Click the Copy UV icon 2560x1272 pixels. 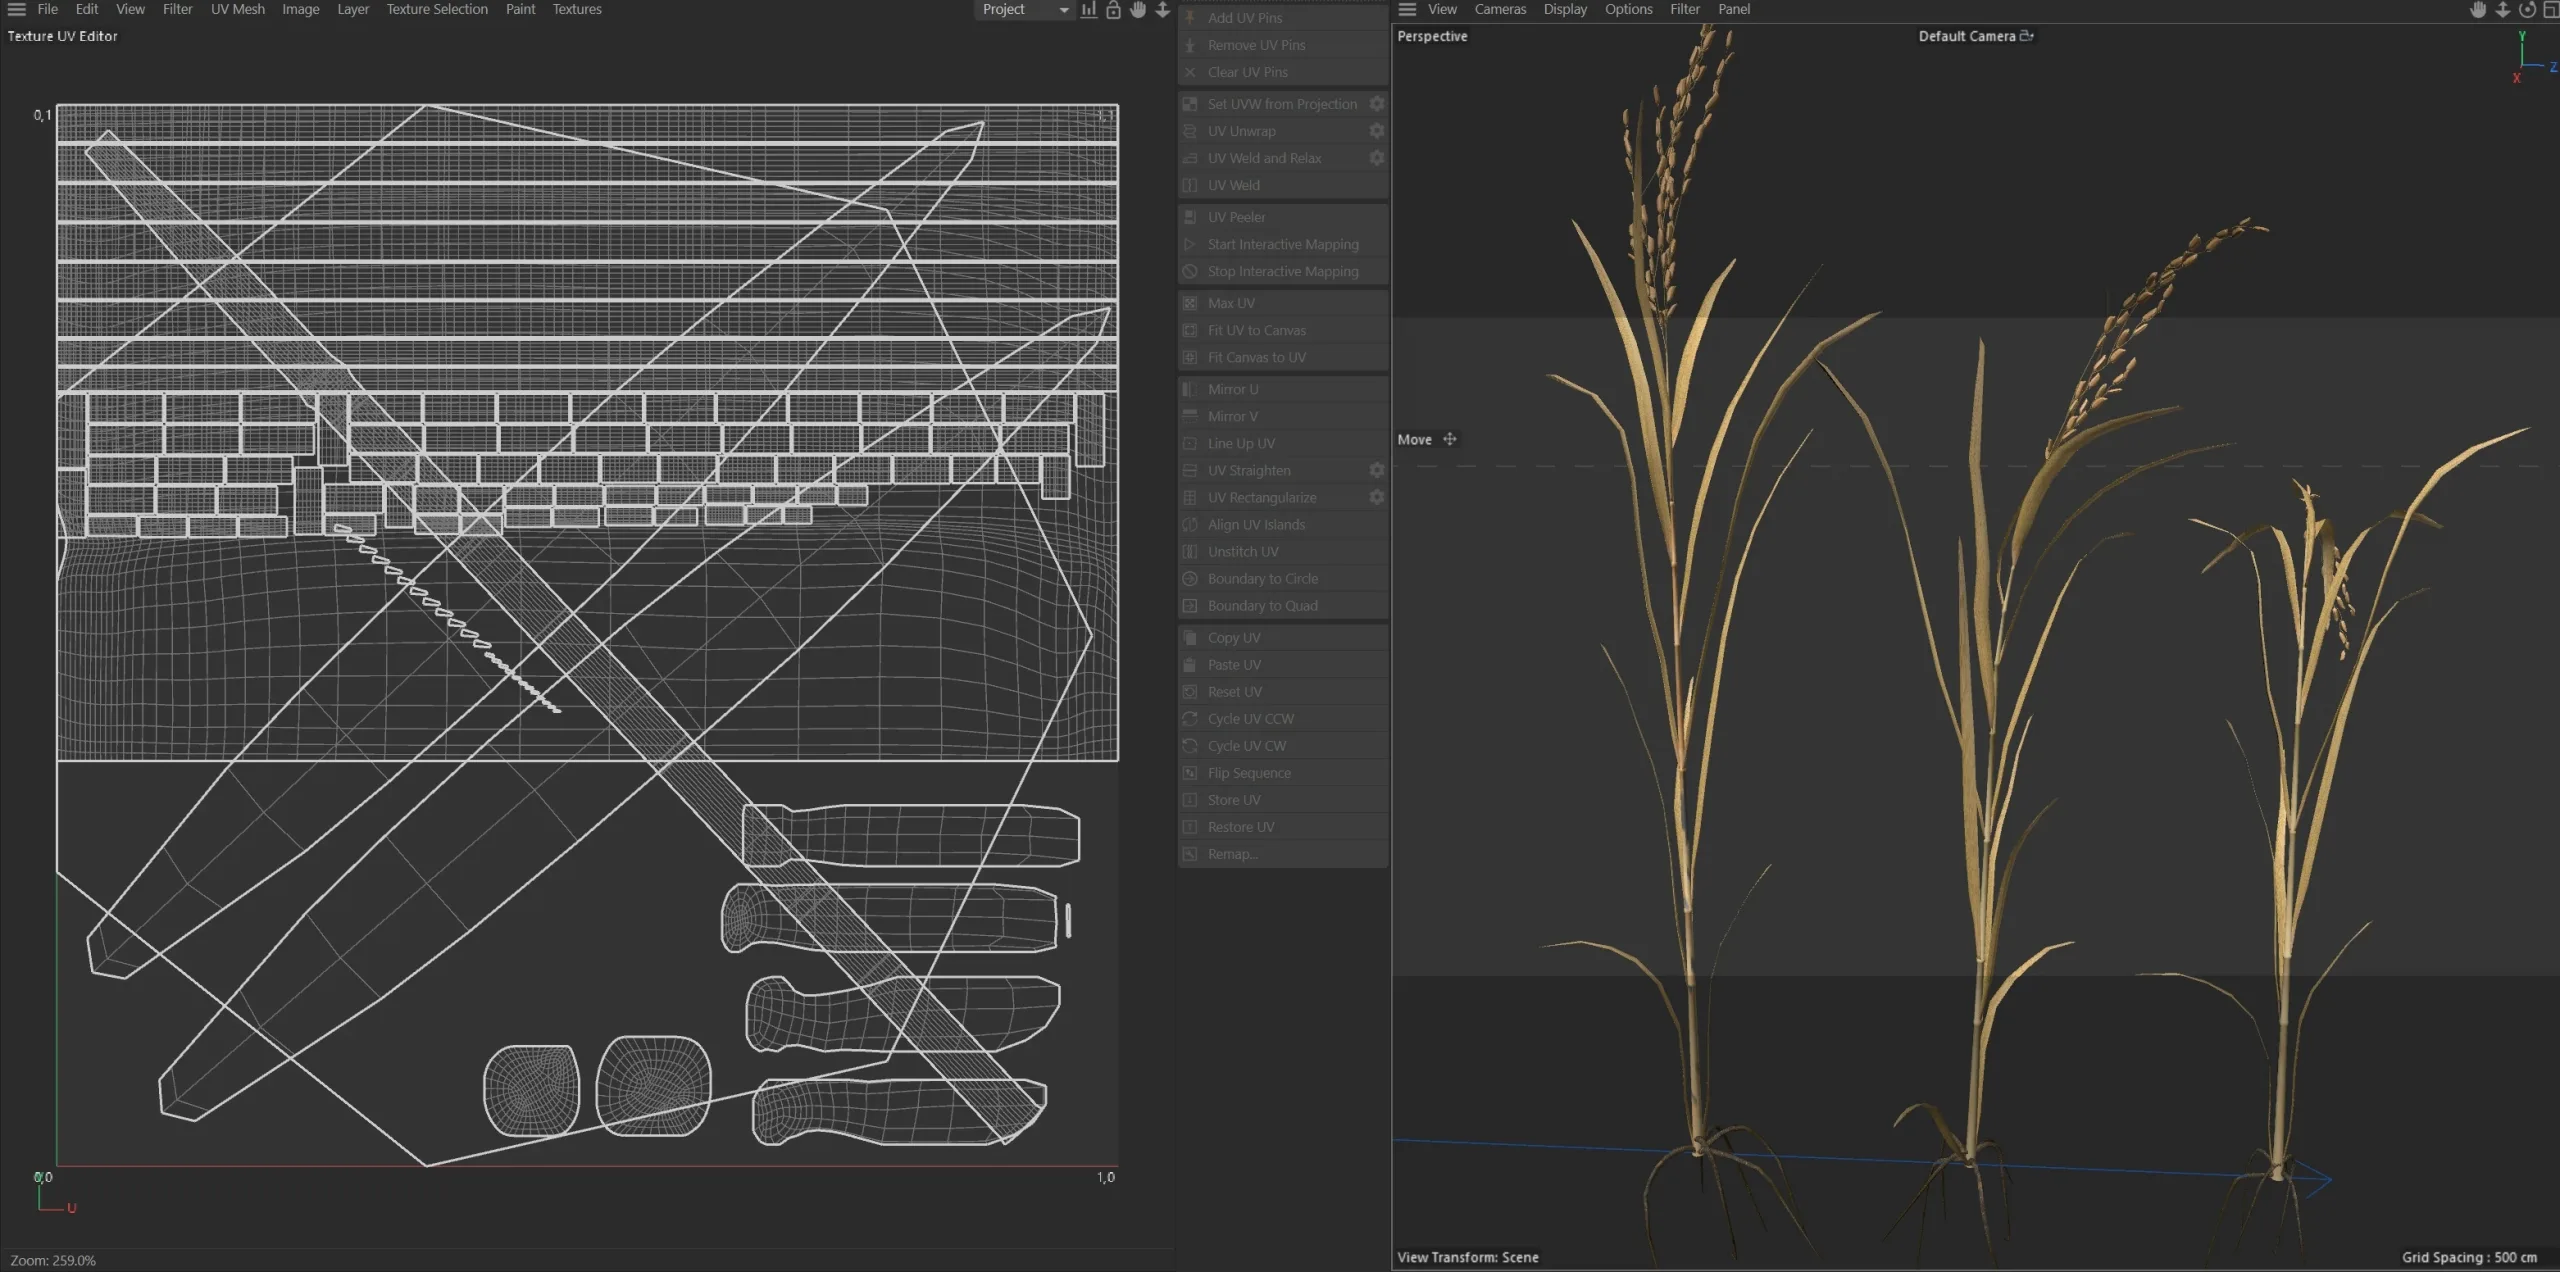(1190, 637)
